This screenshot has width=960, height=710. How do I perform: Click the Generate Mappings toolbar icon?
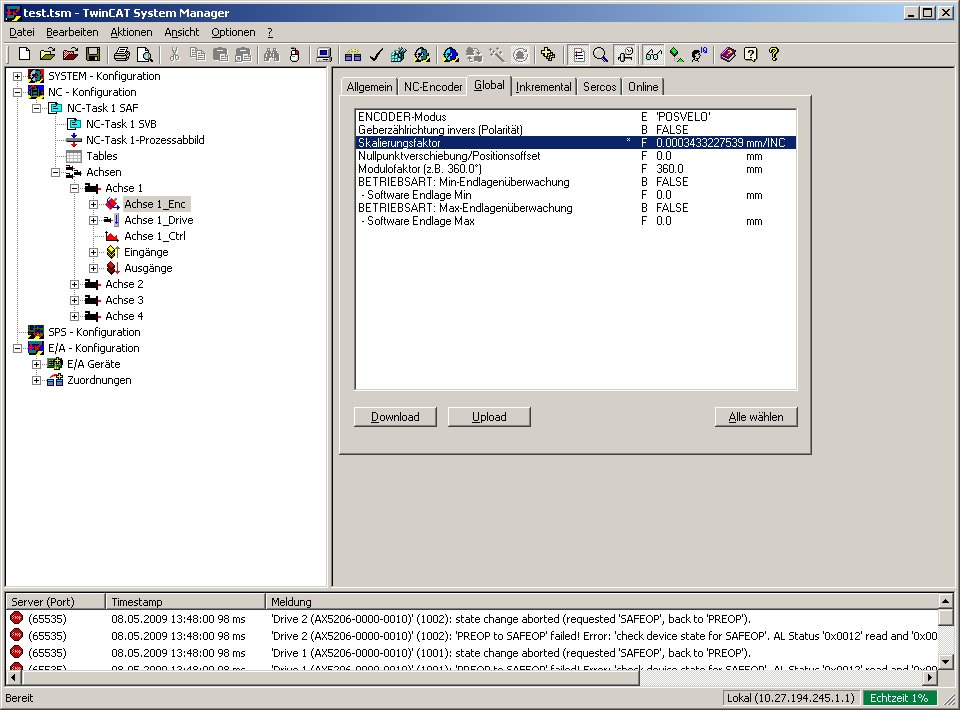click(x=353, y=54)
